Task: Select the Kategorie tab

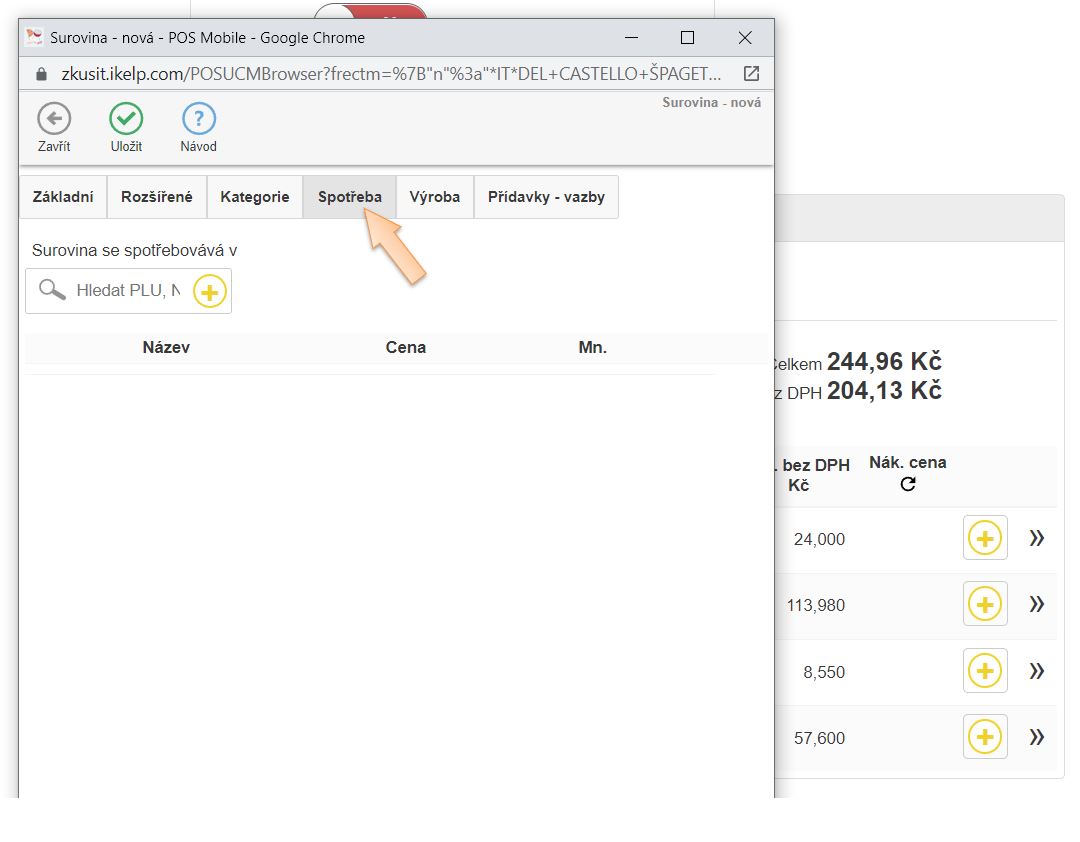Action: (255, 197)
